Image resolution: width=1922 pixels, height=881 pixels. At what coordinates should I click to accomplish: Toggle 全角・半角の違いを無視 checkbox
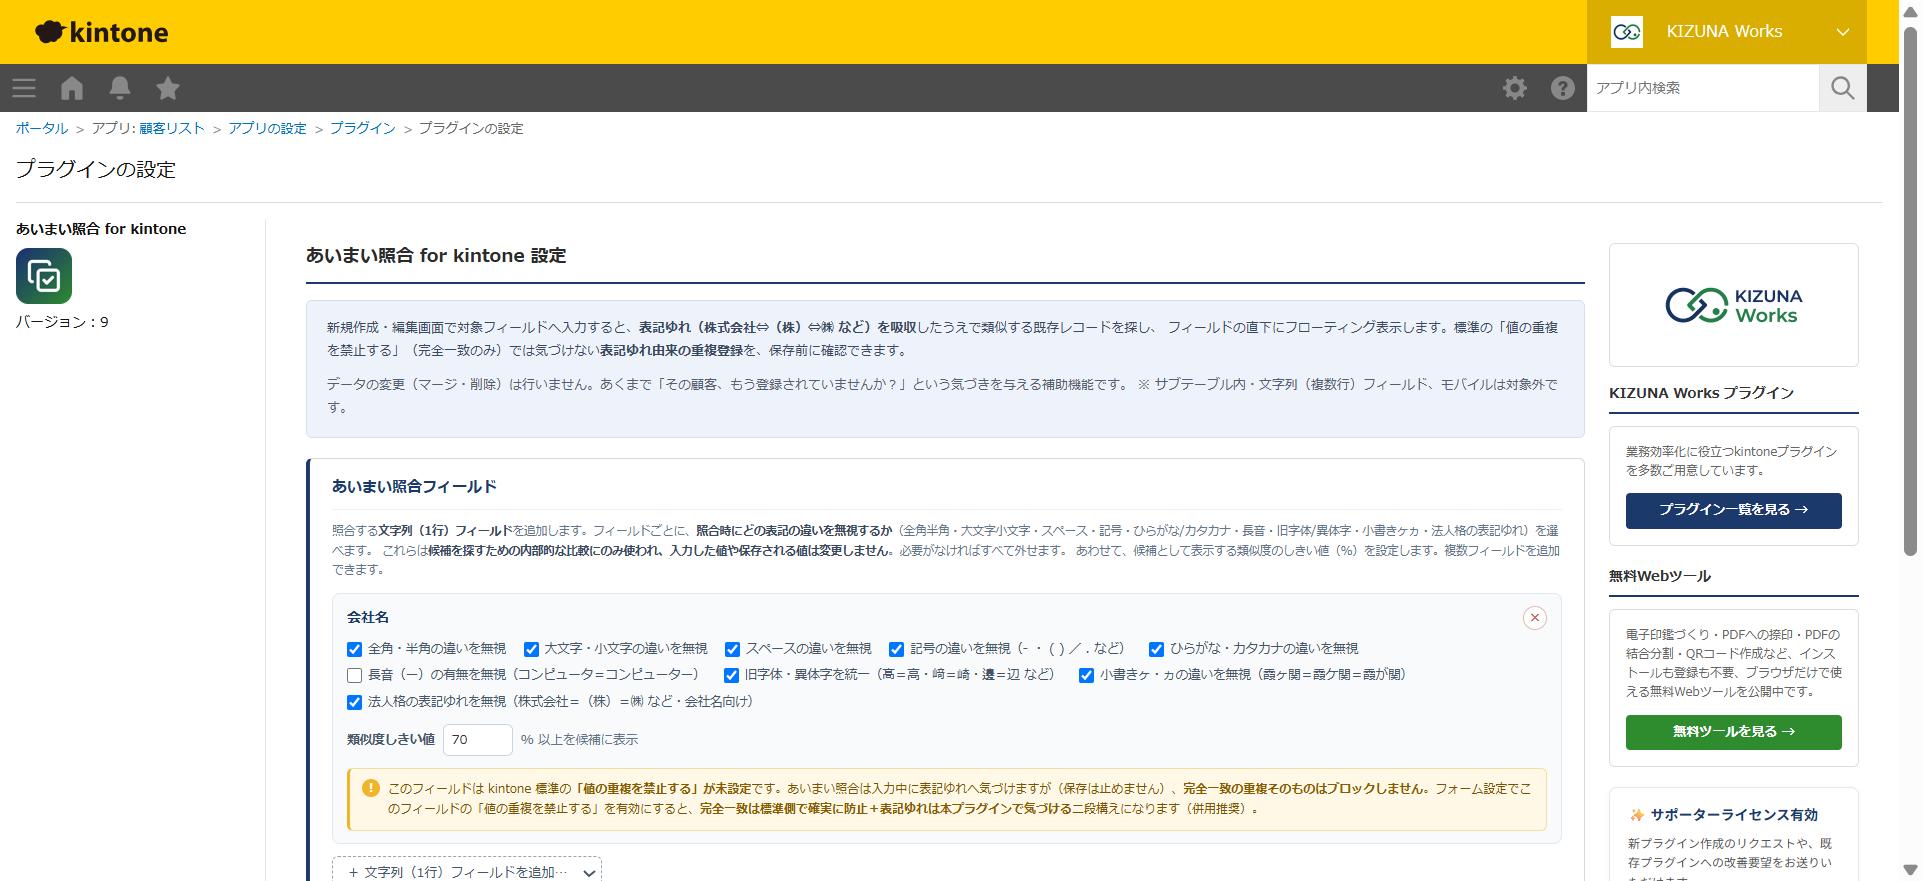click(x=354, y=649)
